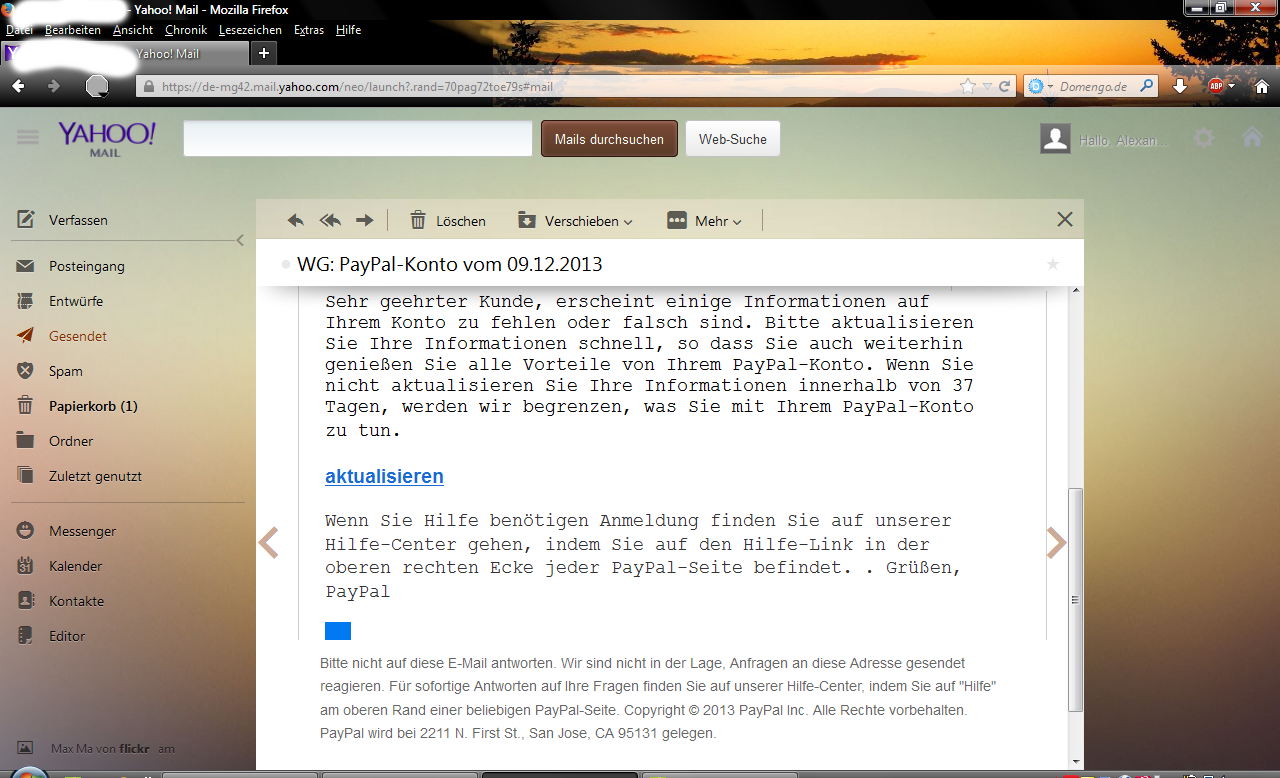Click the reply-all double arrow icon
The image size is (1280, 778).
tap(330, 221)
